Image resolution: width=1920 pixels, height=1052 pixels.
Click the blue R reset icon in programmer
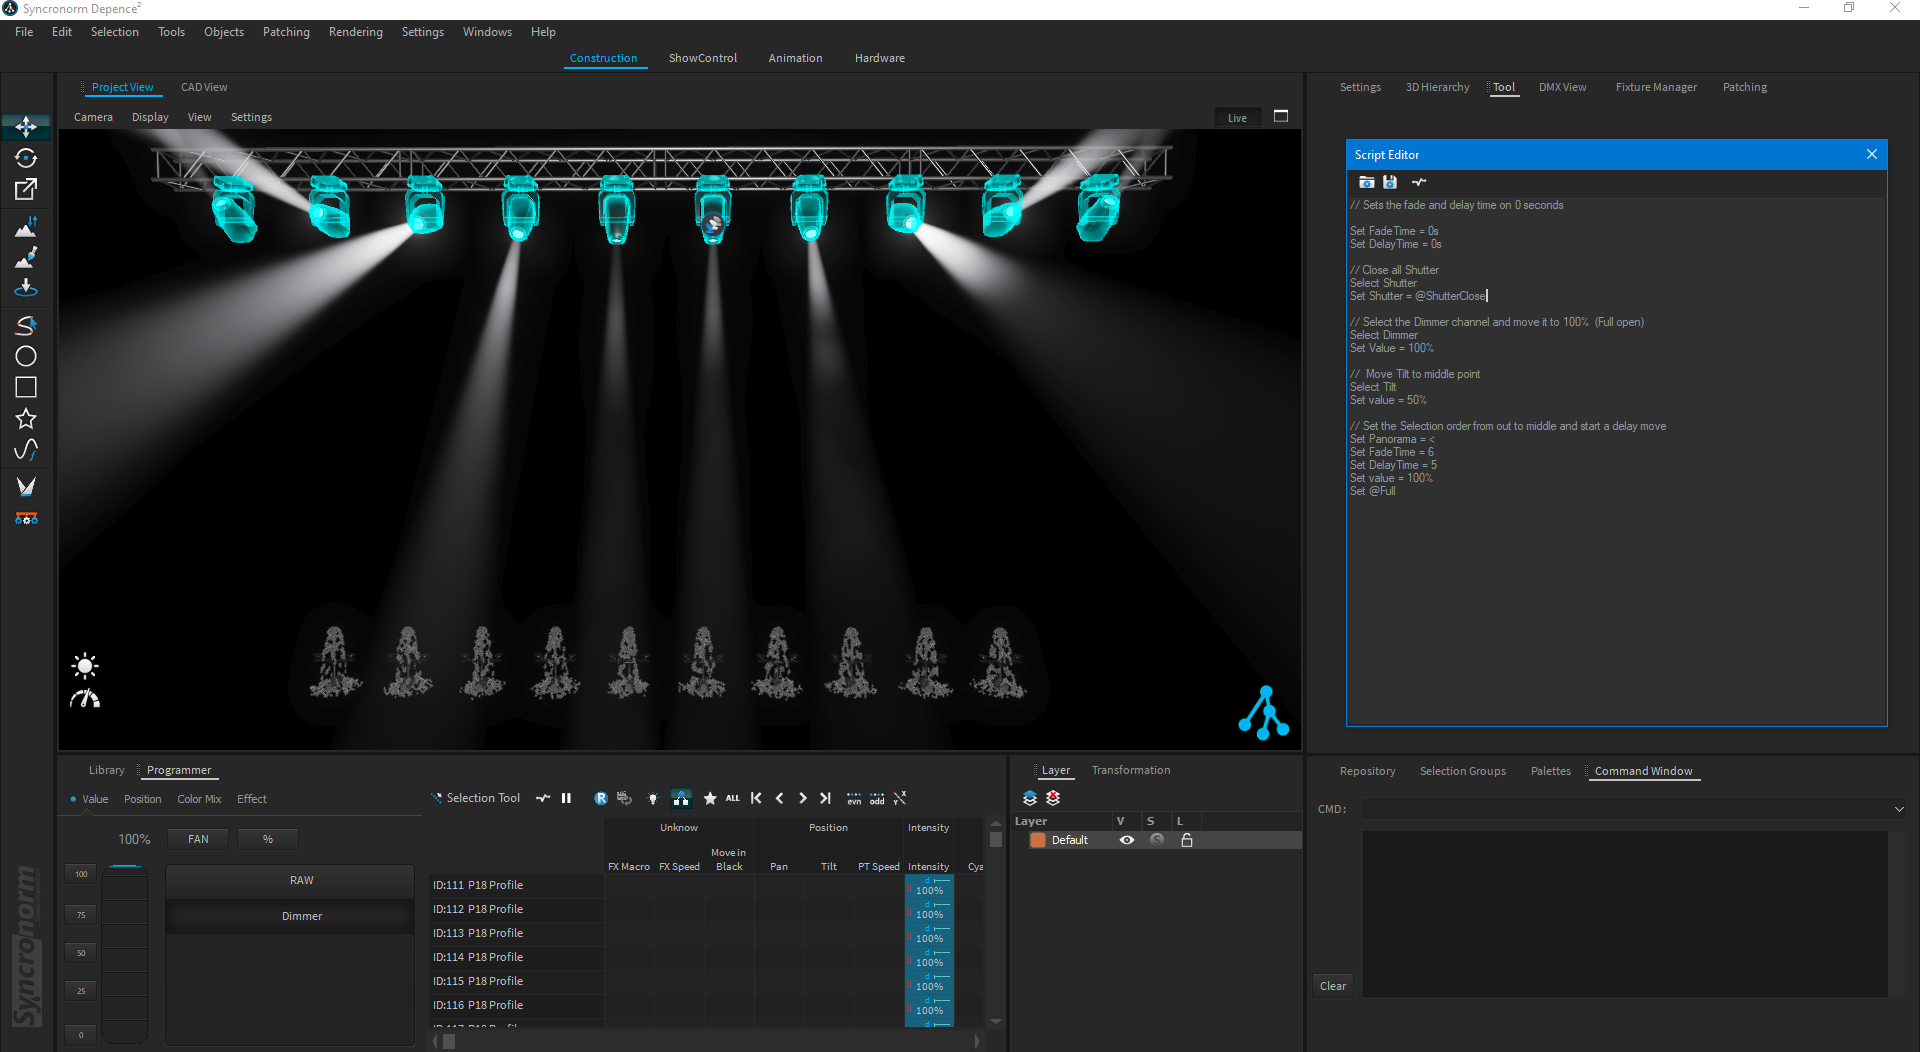coord(601,799)
